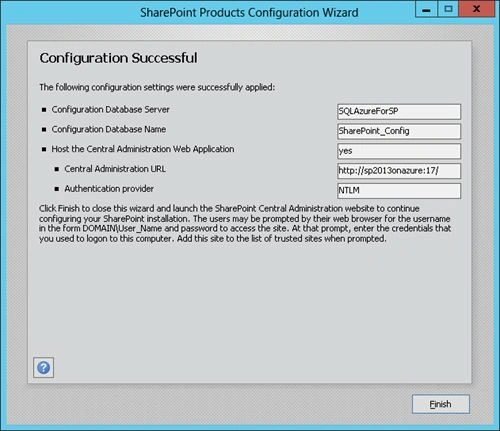Click the Configuration Successful heading
This screenshot has width=500, height=431.
pos(118,58)
